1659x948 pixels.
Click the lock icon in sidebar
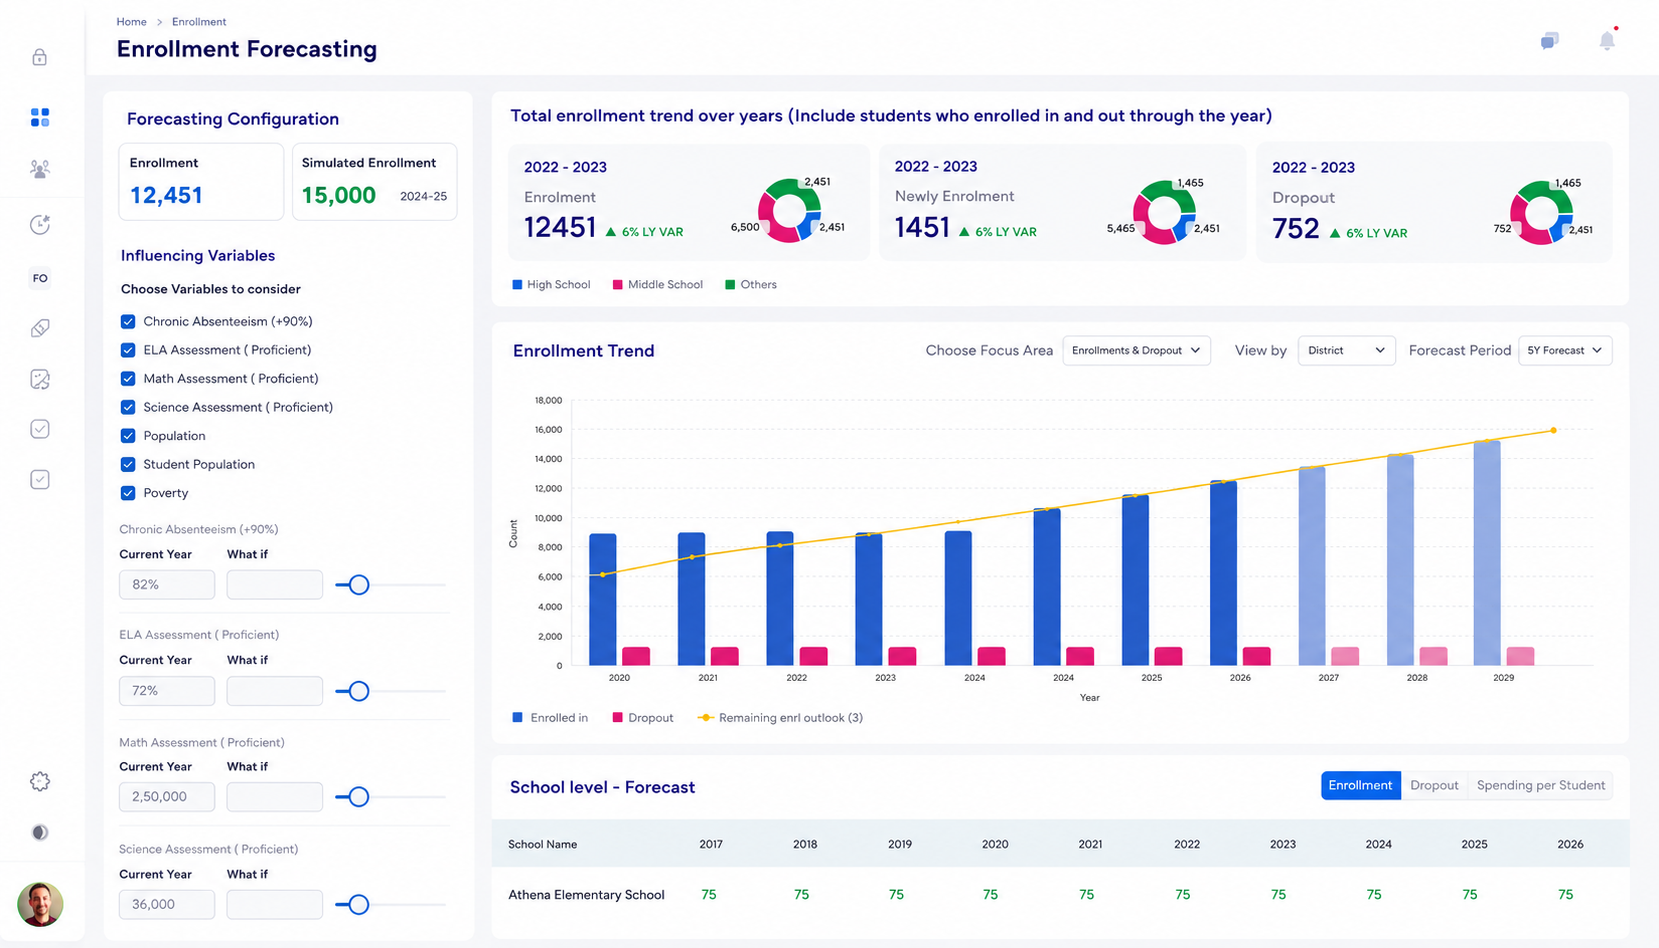pos(40,57)
